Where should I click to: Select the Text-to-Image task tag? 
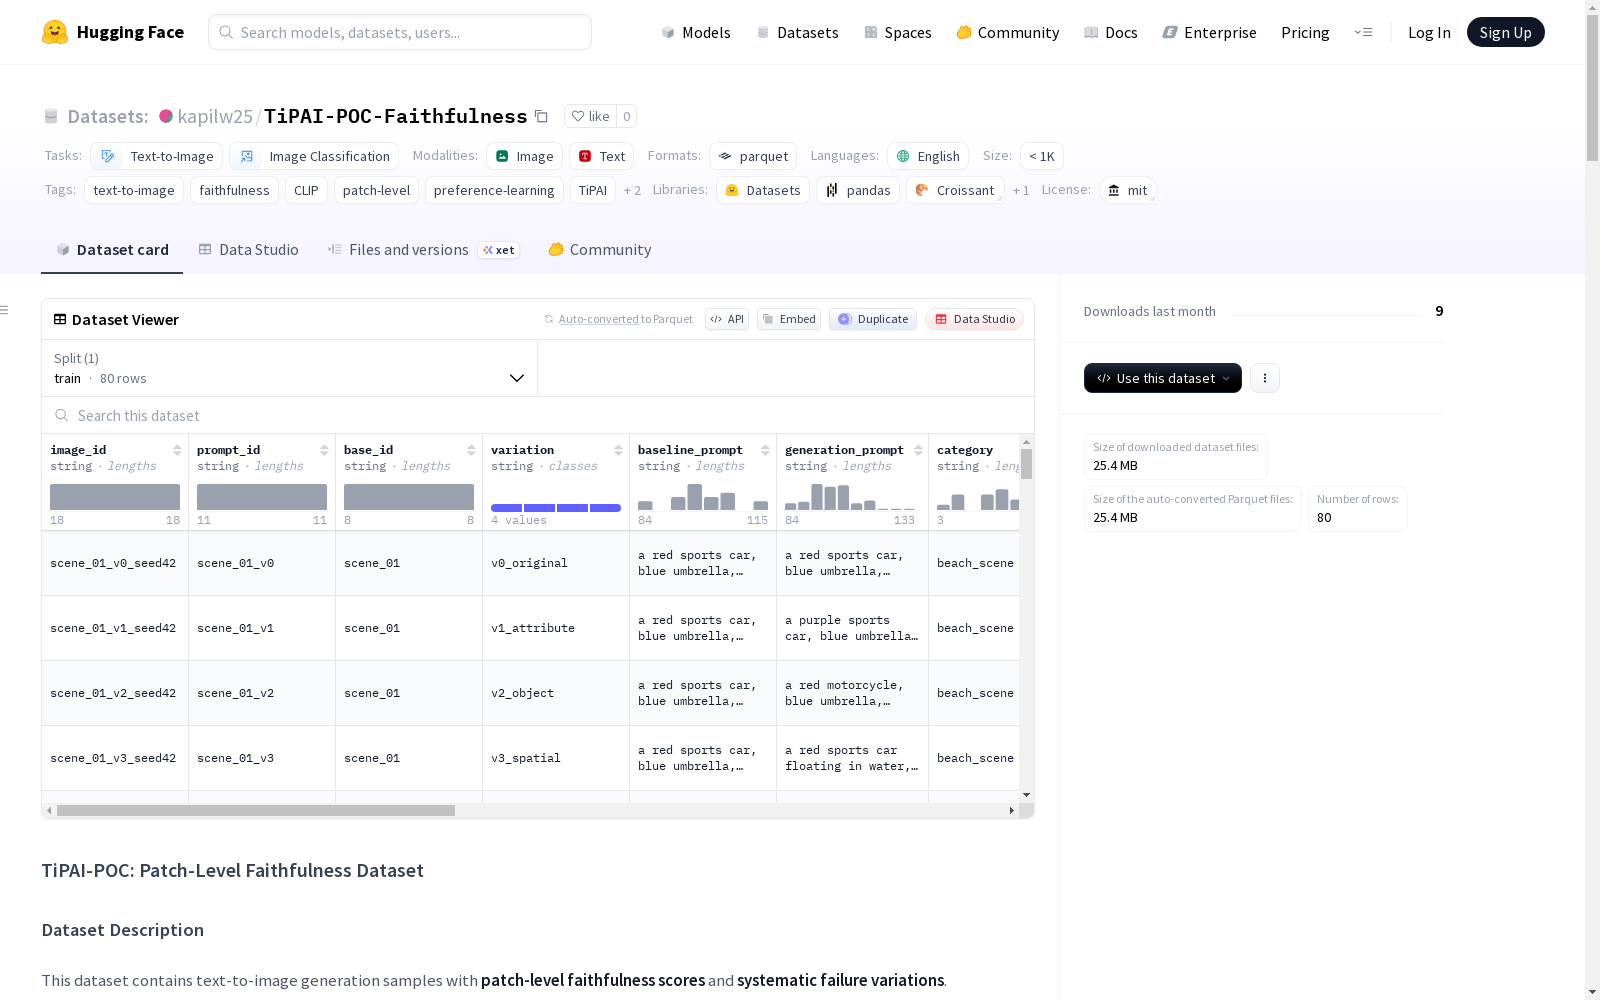click(157, 156)
